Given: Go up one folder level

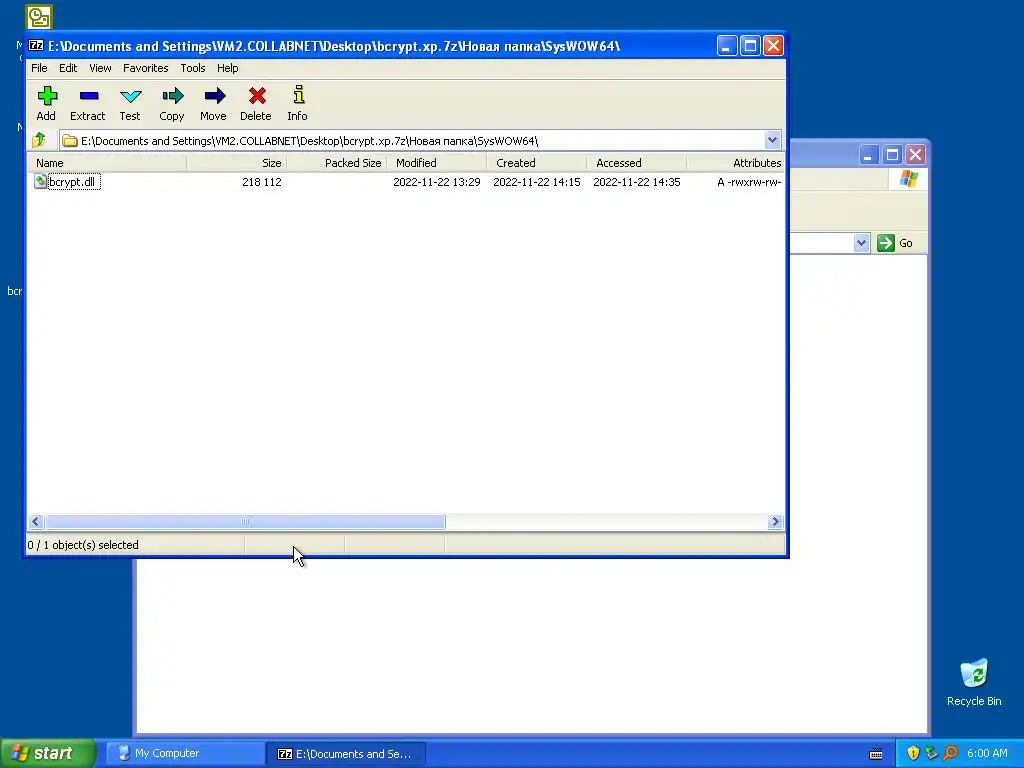Looking at the screenshot, I should click(39, 140).
